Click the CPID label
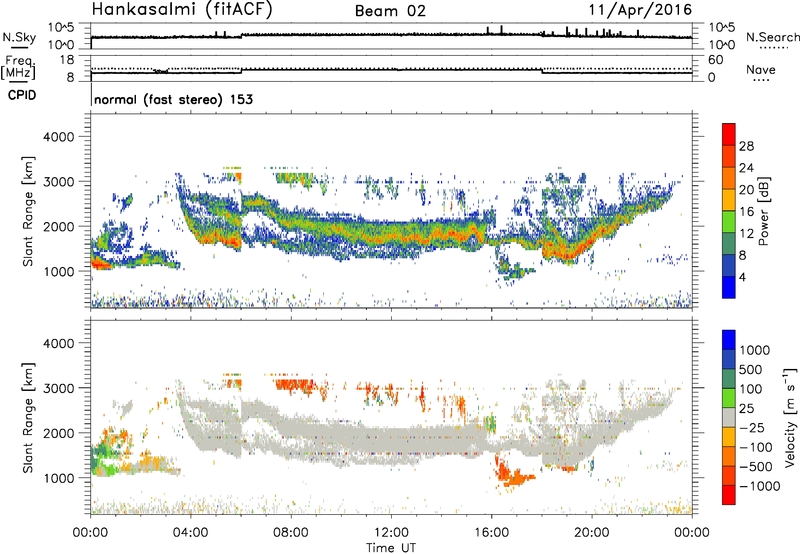The image size is (800, 554). click(x=22, y=95)
